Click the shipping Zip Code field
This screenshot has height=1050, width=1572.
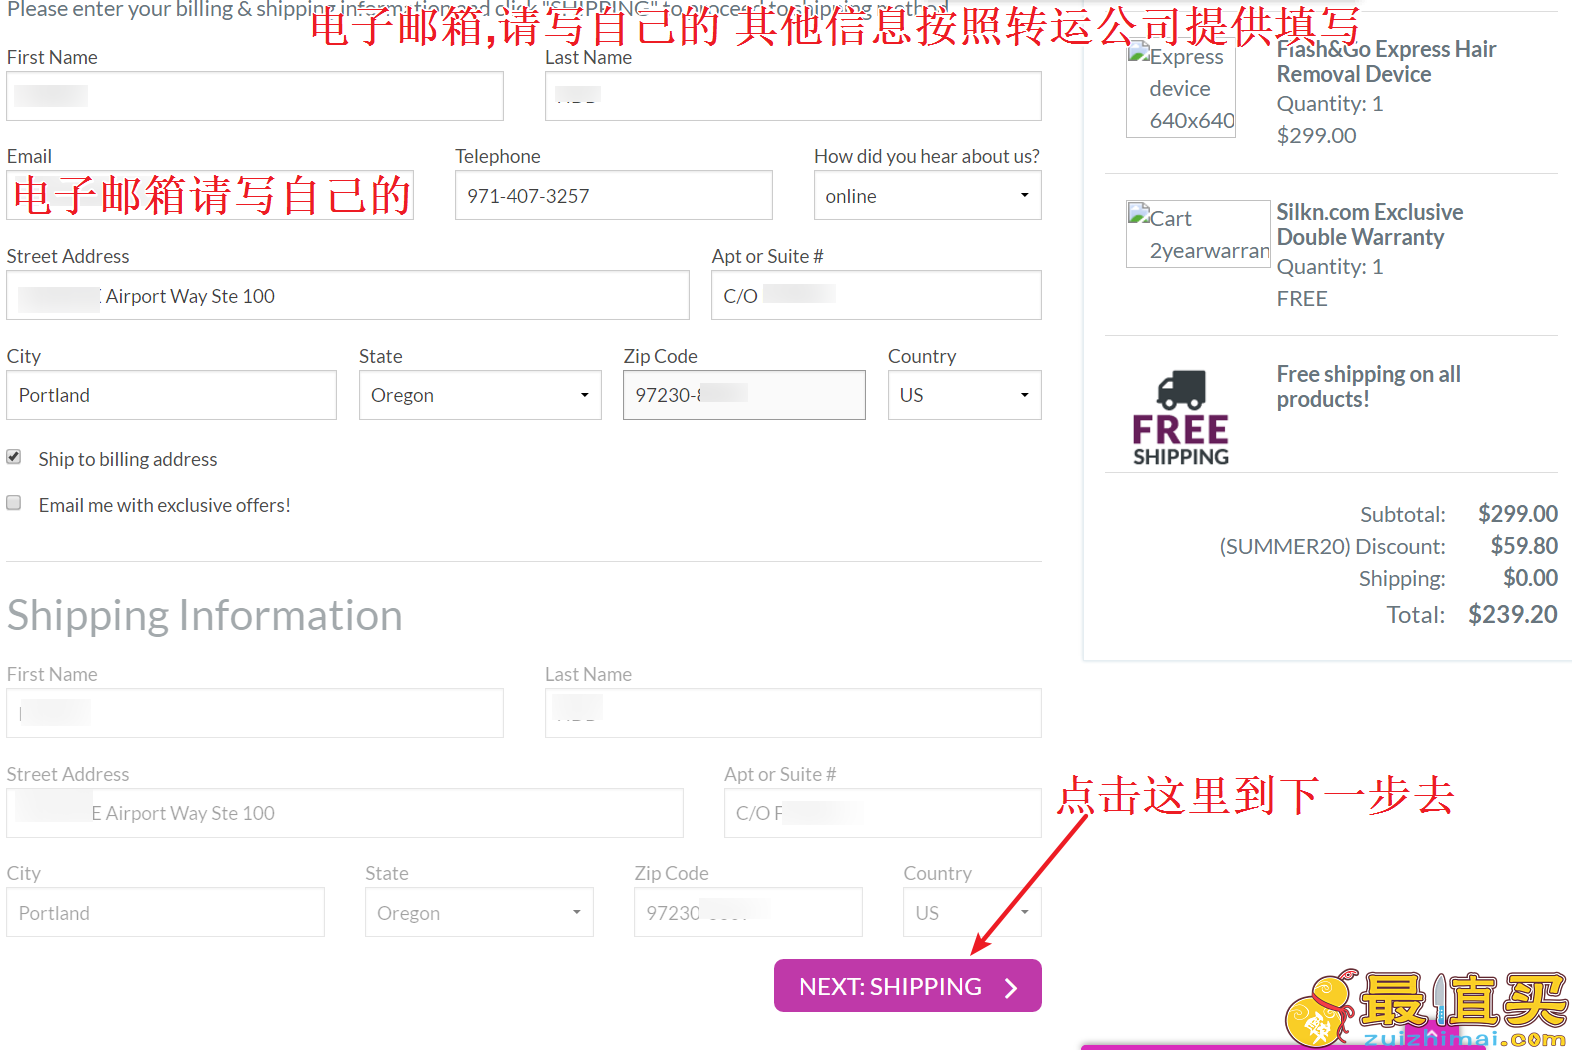click(x=748, y=912)
